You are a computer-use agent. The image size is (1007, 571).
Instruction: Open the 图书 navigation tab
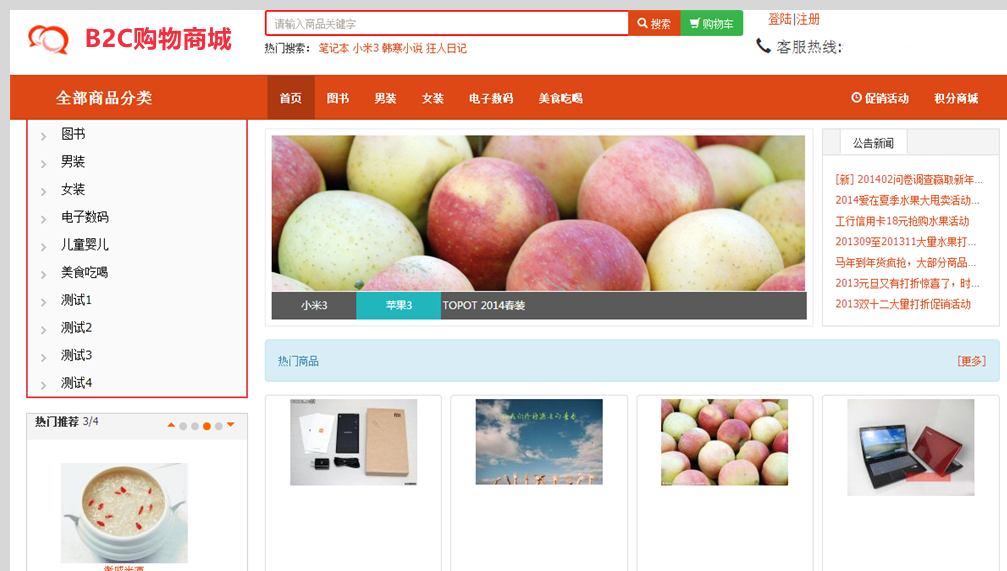338,98
